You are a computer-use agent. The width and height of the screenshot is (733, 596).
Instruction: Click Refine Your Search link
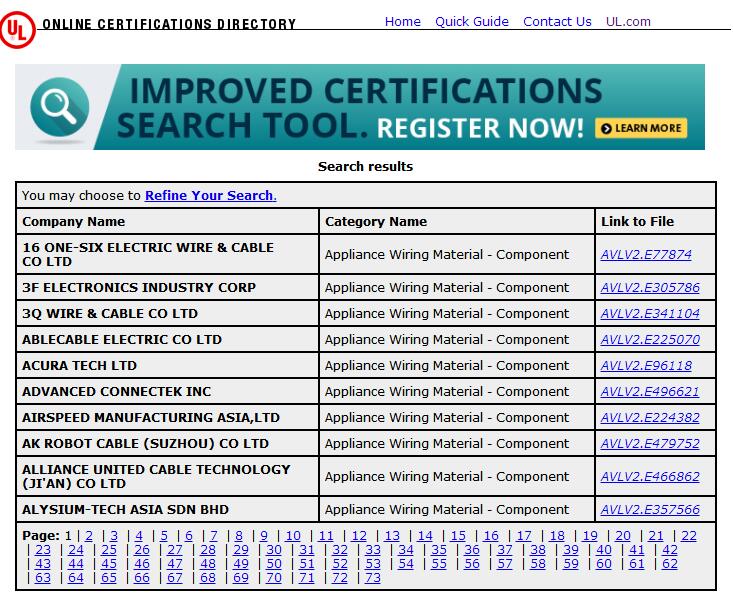point(209,195)
